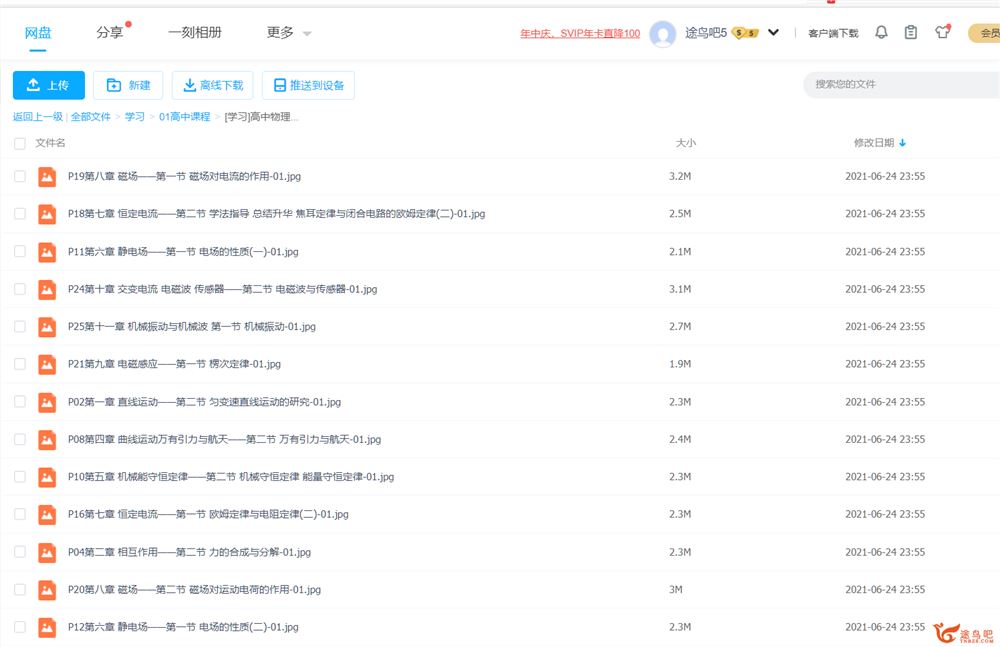Click the sort arrow beside 修改日期
Image resolution: width=1000 pixels, height=647 pixels.
click(x=903, y=143)
